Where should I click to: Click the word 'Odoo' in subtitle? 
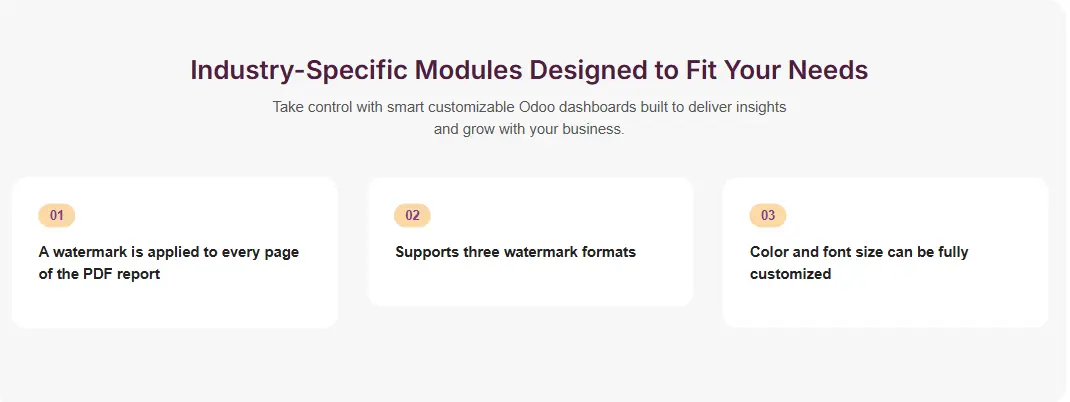click(536, 106)
